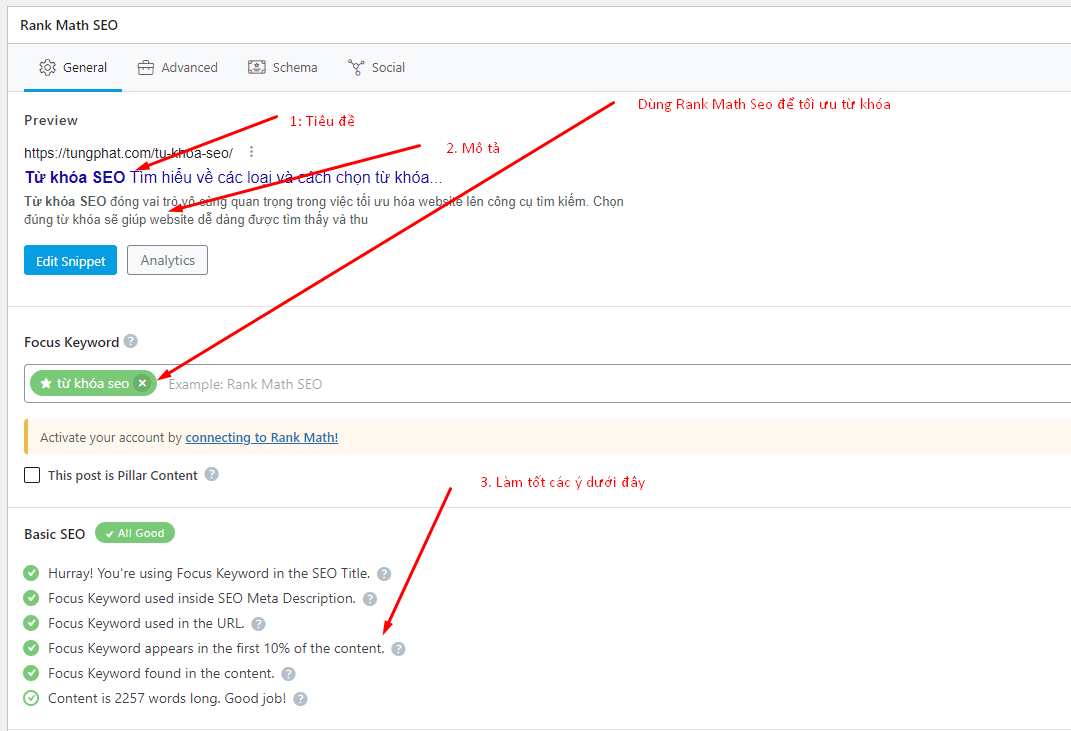1071x731 pixels.
Task: Click the Schema card icon
Action: click(257, 67)
